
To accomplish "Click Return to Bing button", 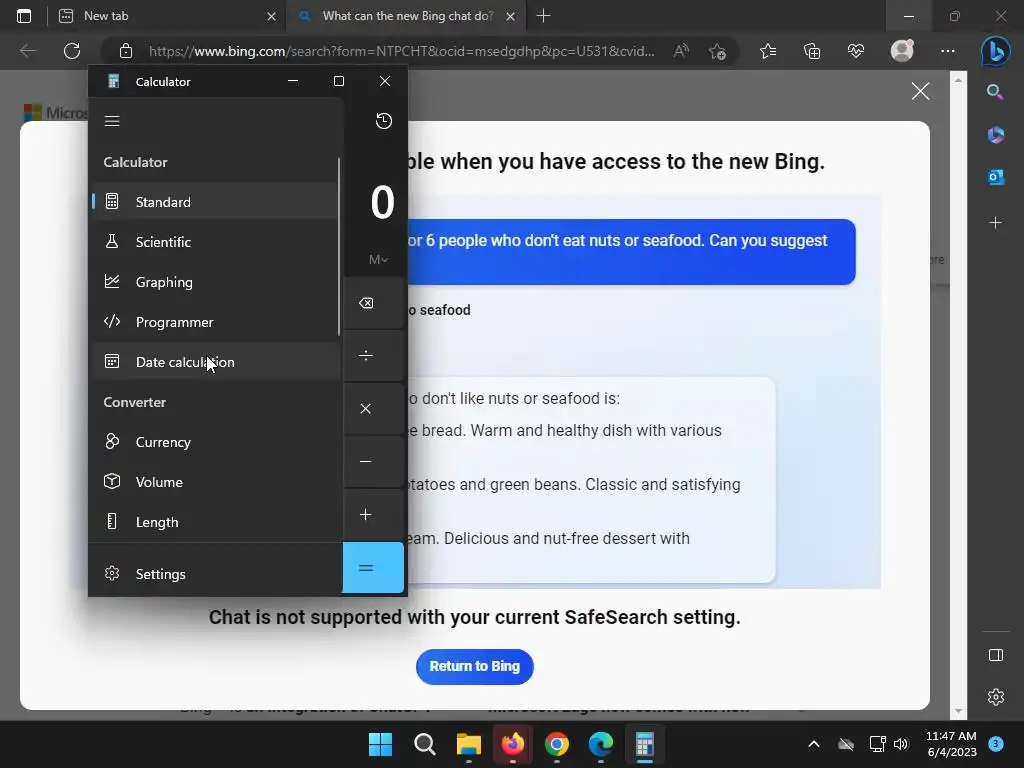I will [x=475, y=667].
